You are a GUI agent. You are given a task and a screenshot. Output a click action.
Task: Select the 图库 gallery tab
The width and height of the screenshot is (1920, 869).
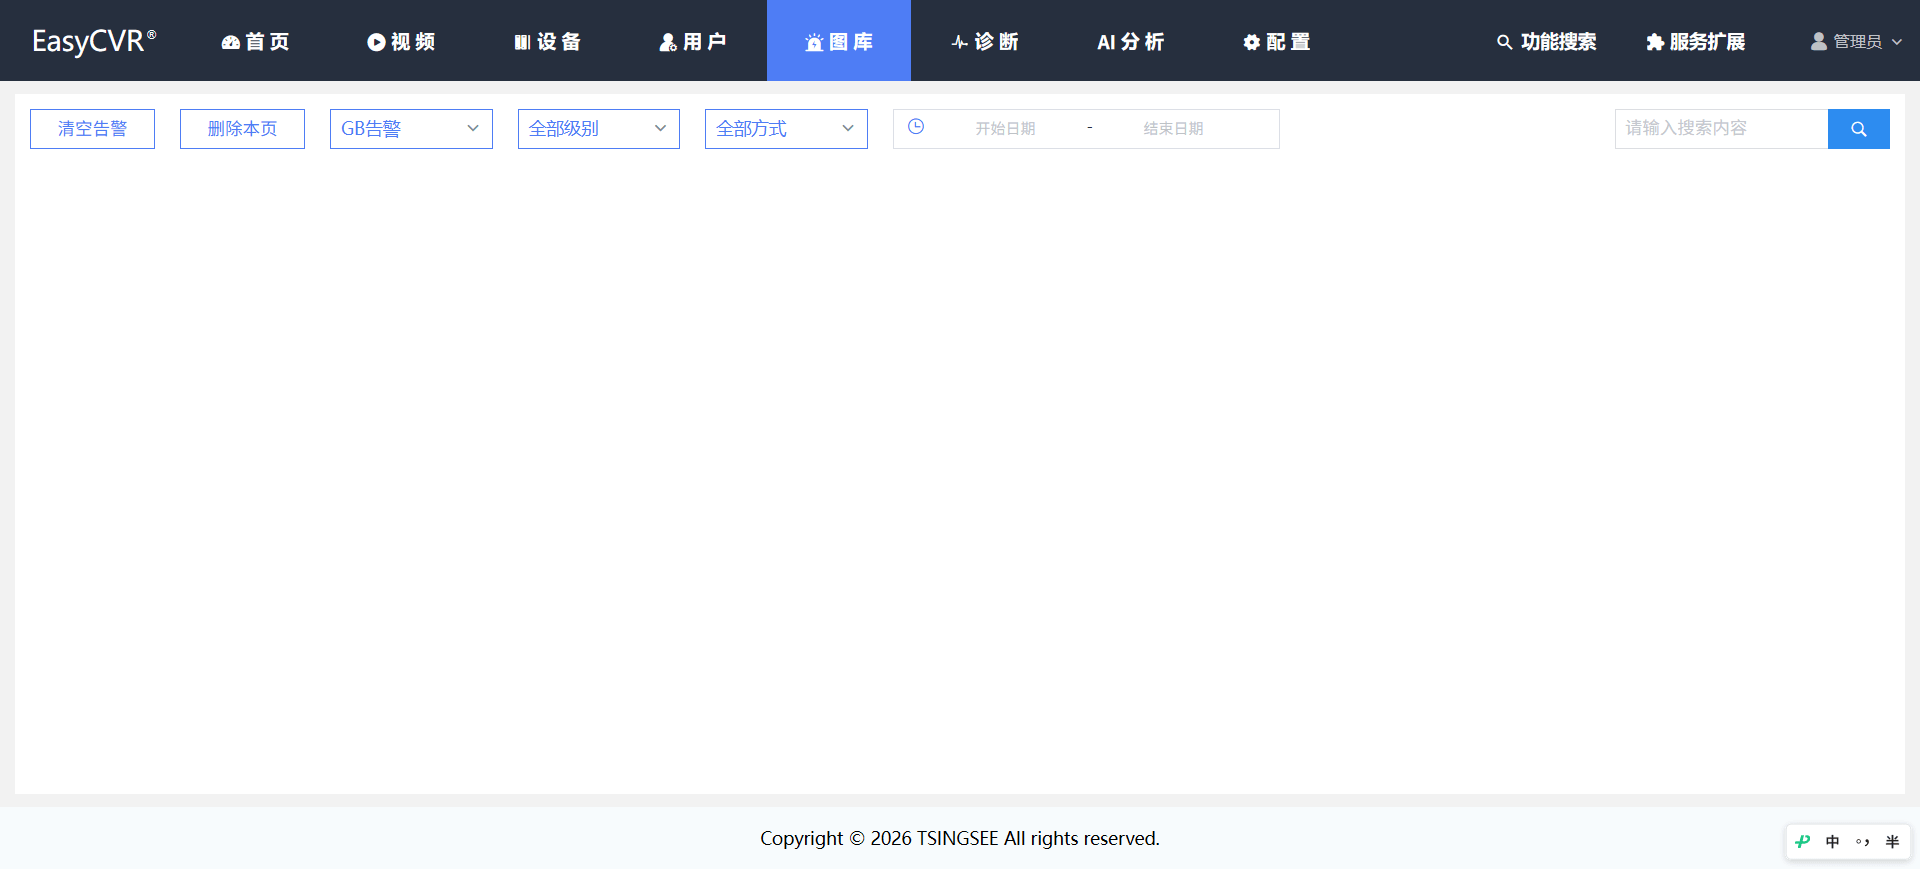click(839, 41)
